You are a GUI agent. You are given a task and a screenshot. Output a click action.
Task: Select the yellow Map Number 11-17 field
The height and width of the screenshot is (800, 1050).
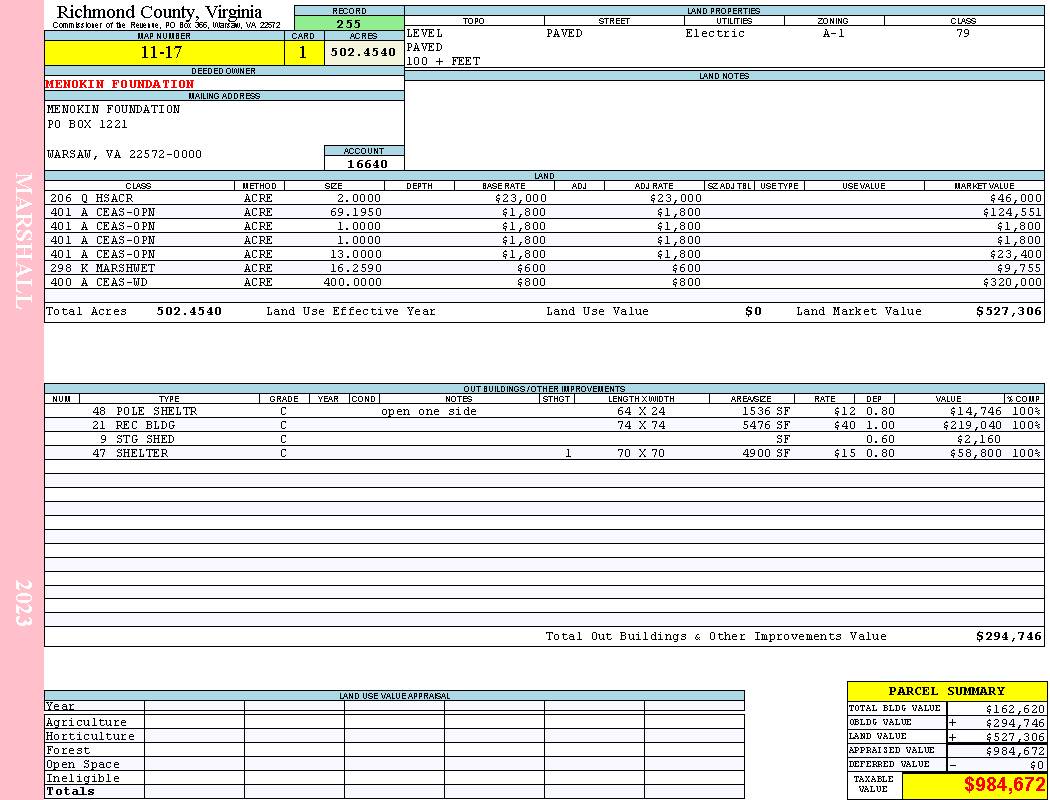164,53
